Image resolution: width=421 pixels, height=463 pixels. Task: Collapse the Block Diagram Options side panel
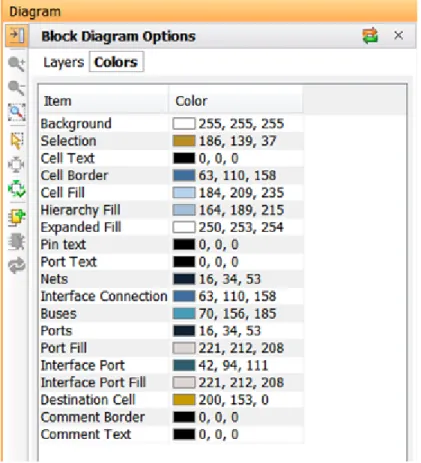16,35
